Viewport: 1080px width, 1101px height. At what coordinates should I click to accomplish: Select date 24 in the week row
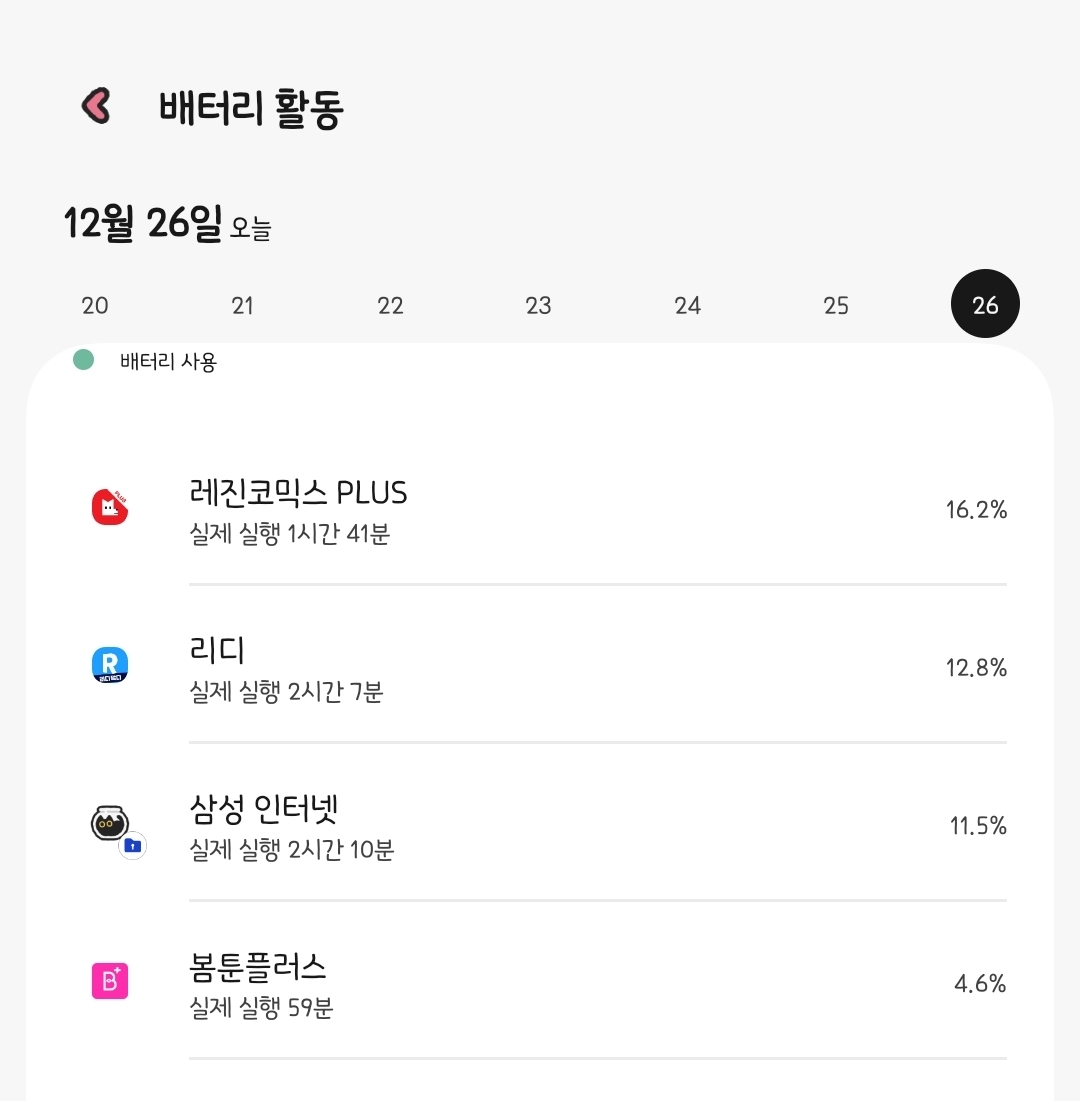click(x=688, y=305)
